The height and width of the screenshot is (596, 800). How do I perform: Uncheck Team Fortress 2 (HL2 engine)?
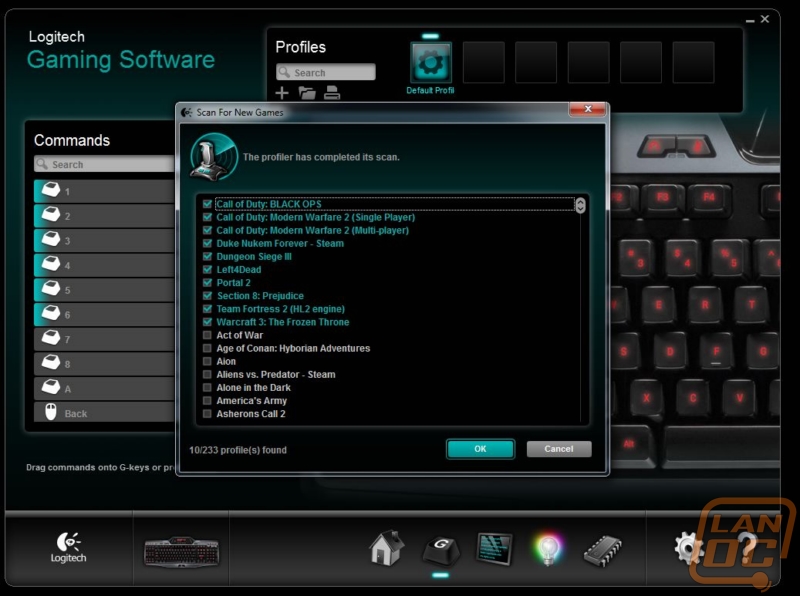[207, 309]
